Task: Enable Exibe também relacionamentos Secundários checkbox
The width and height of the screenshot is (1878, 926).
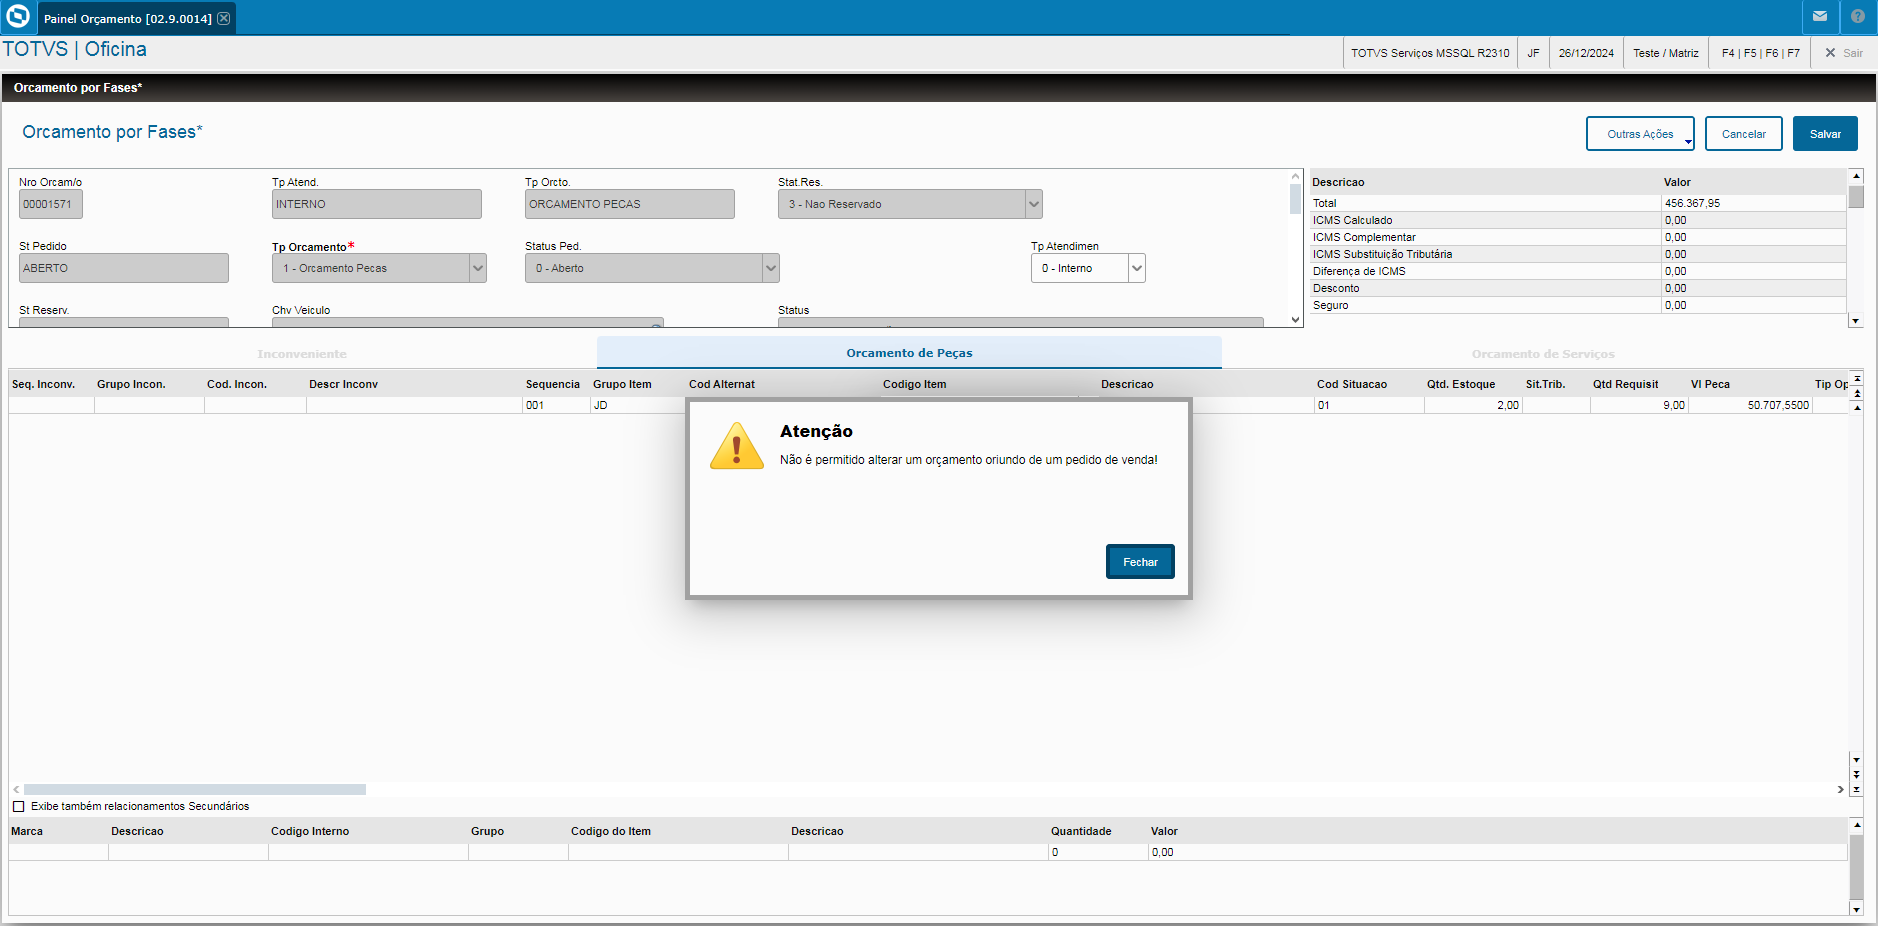Action: [18, 806]
